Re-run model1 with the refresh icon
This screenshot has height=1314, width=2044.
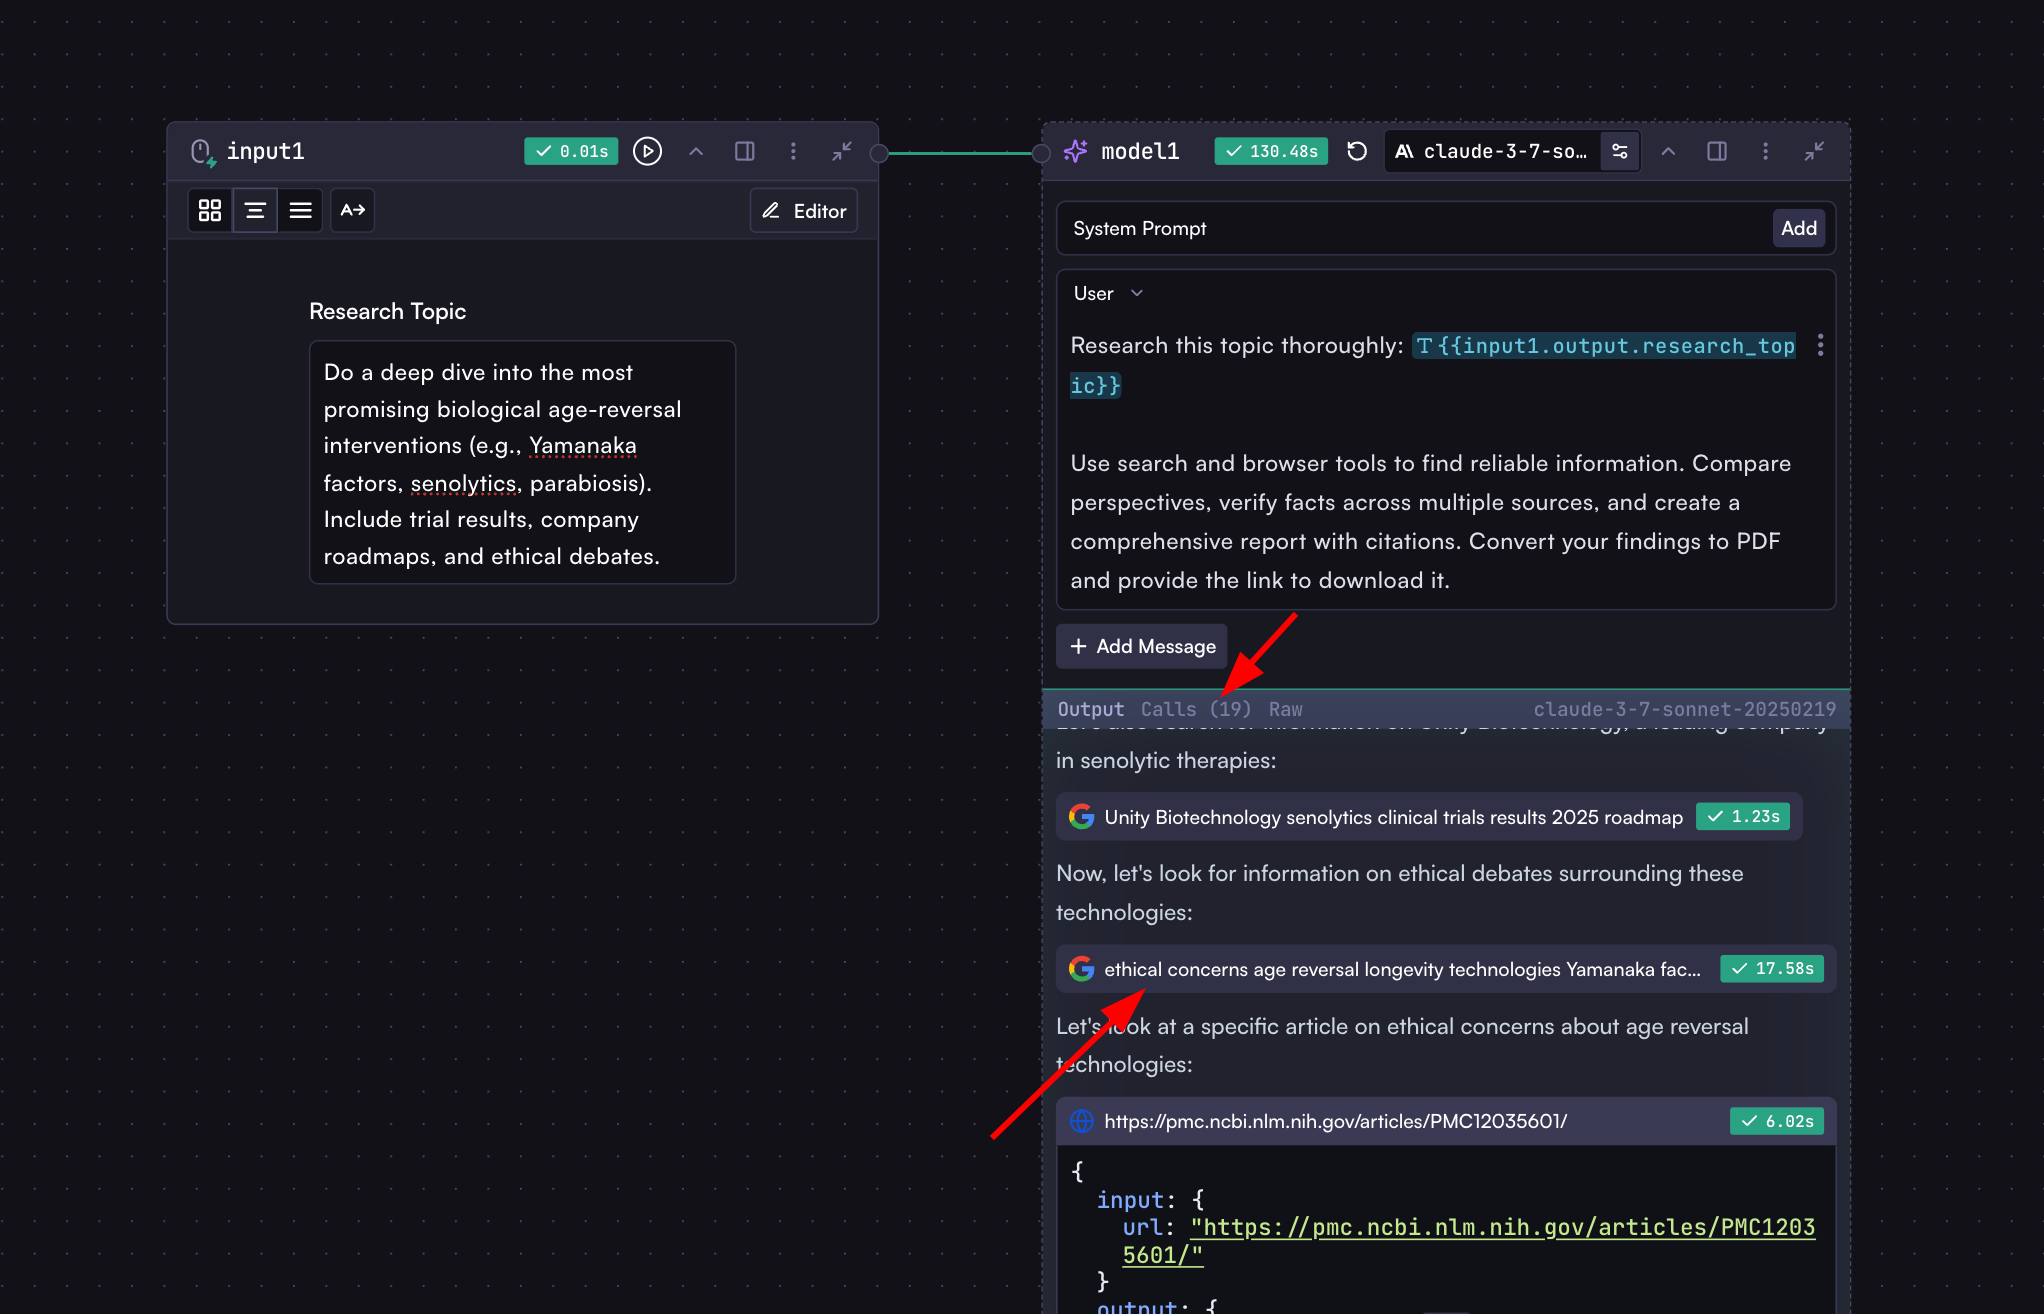[x=1357, y=151]
